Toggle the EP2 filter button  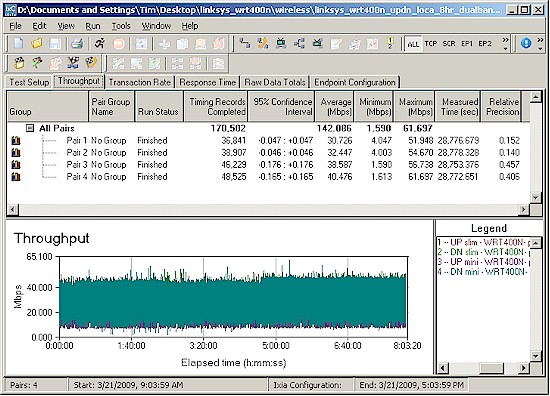click(x=485, y=44)
